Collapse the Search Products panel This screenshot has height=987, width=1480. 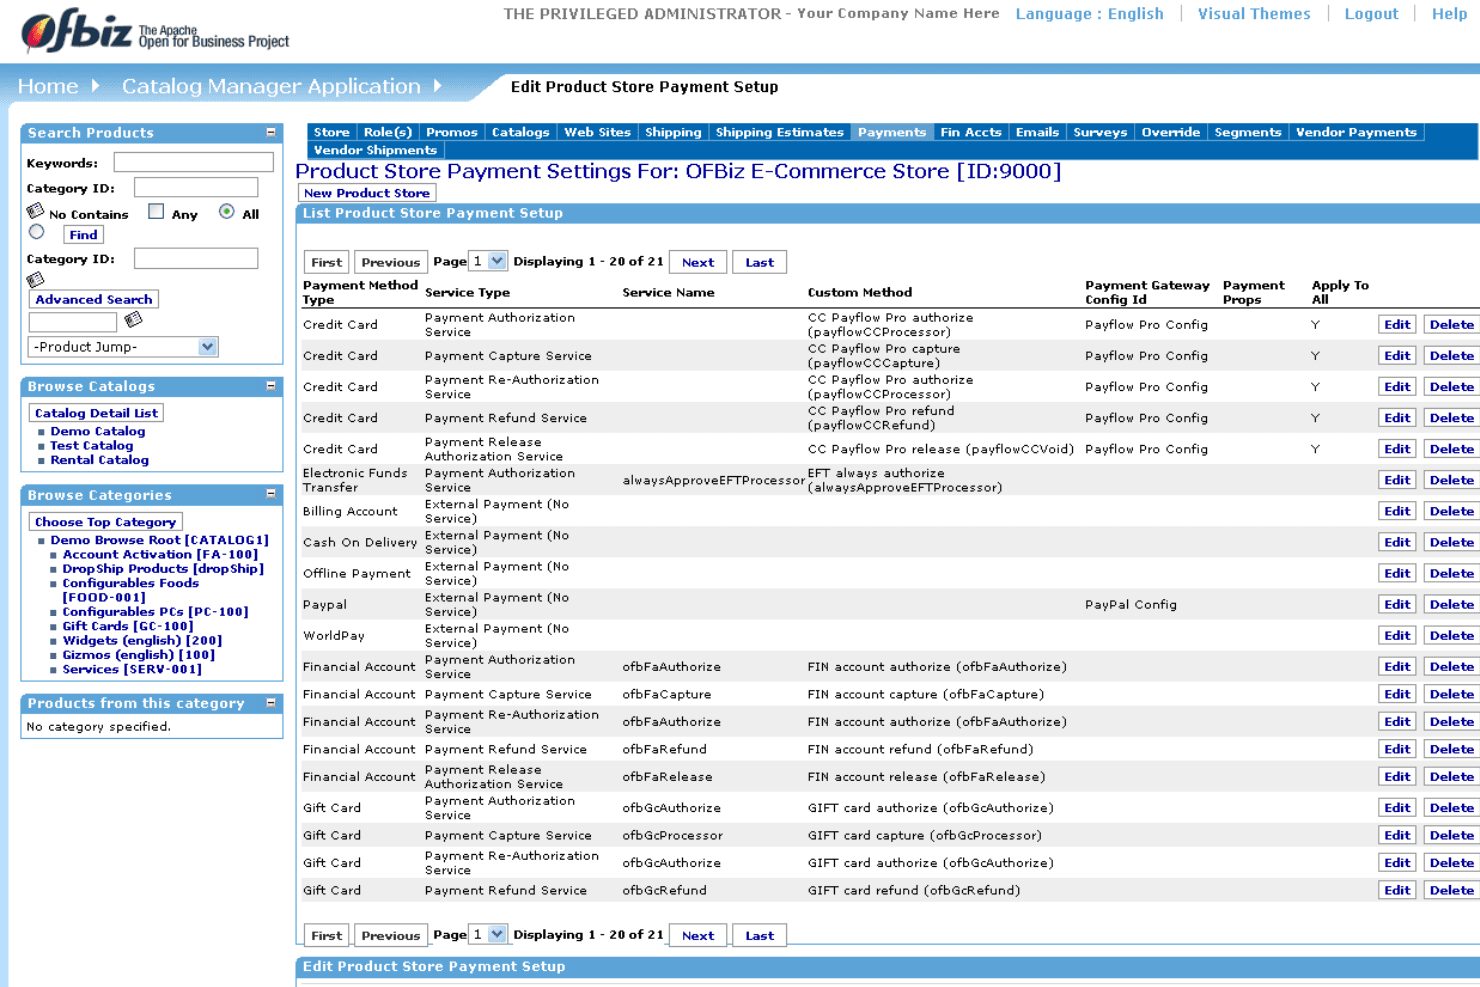[271, 132]
